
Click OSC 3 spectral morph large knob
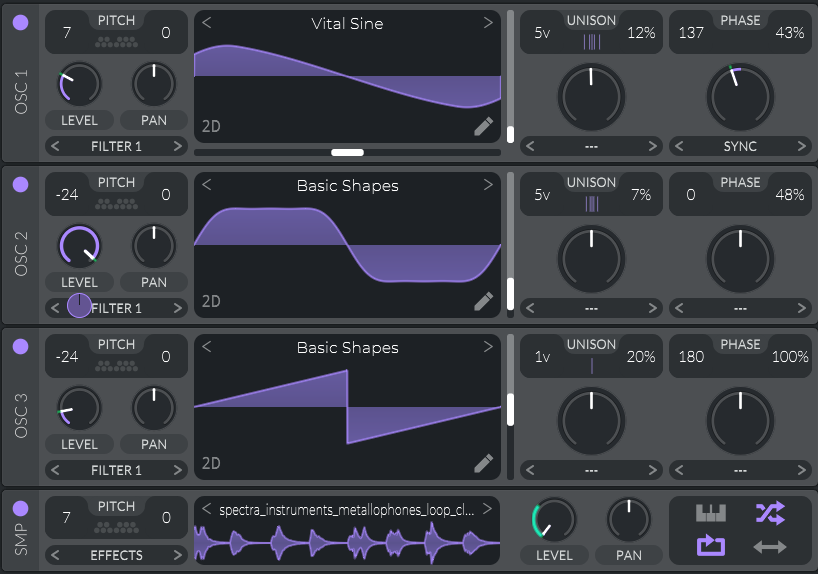pyautogui.click(x=591, y=421)
